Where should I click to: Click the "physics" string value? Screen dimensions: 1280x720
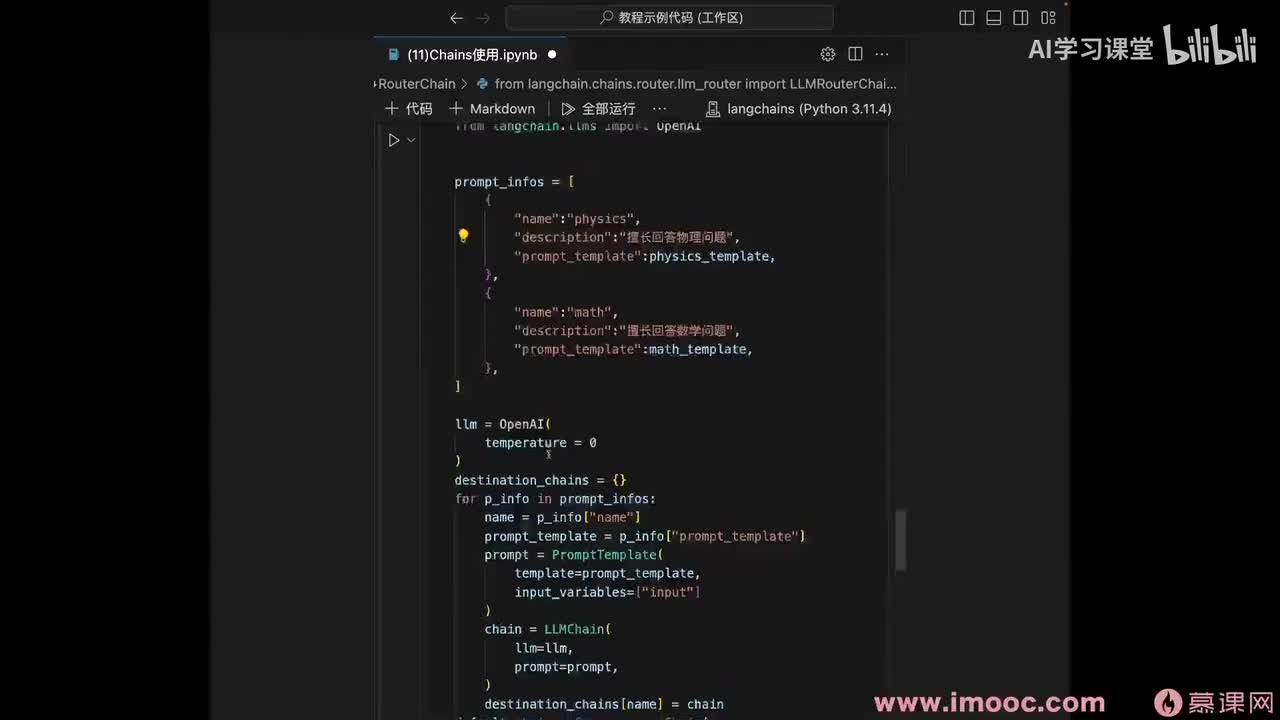603,219
